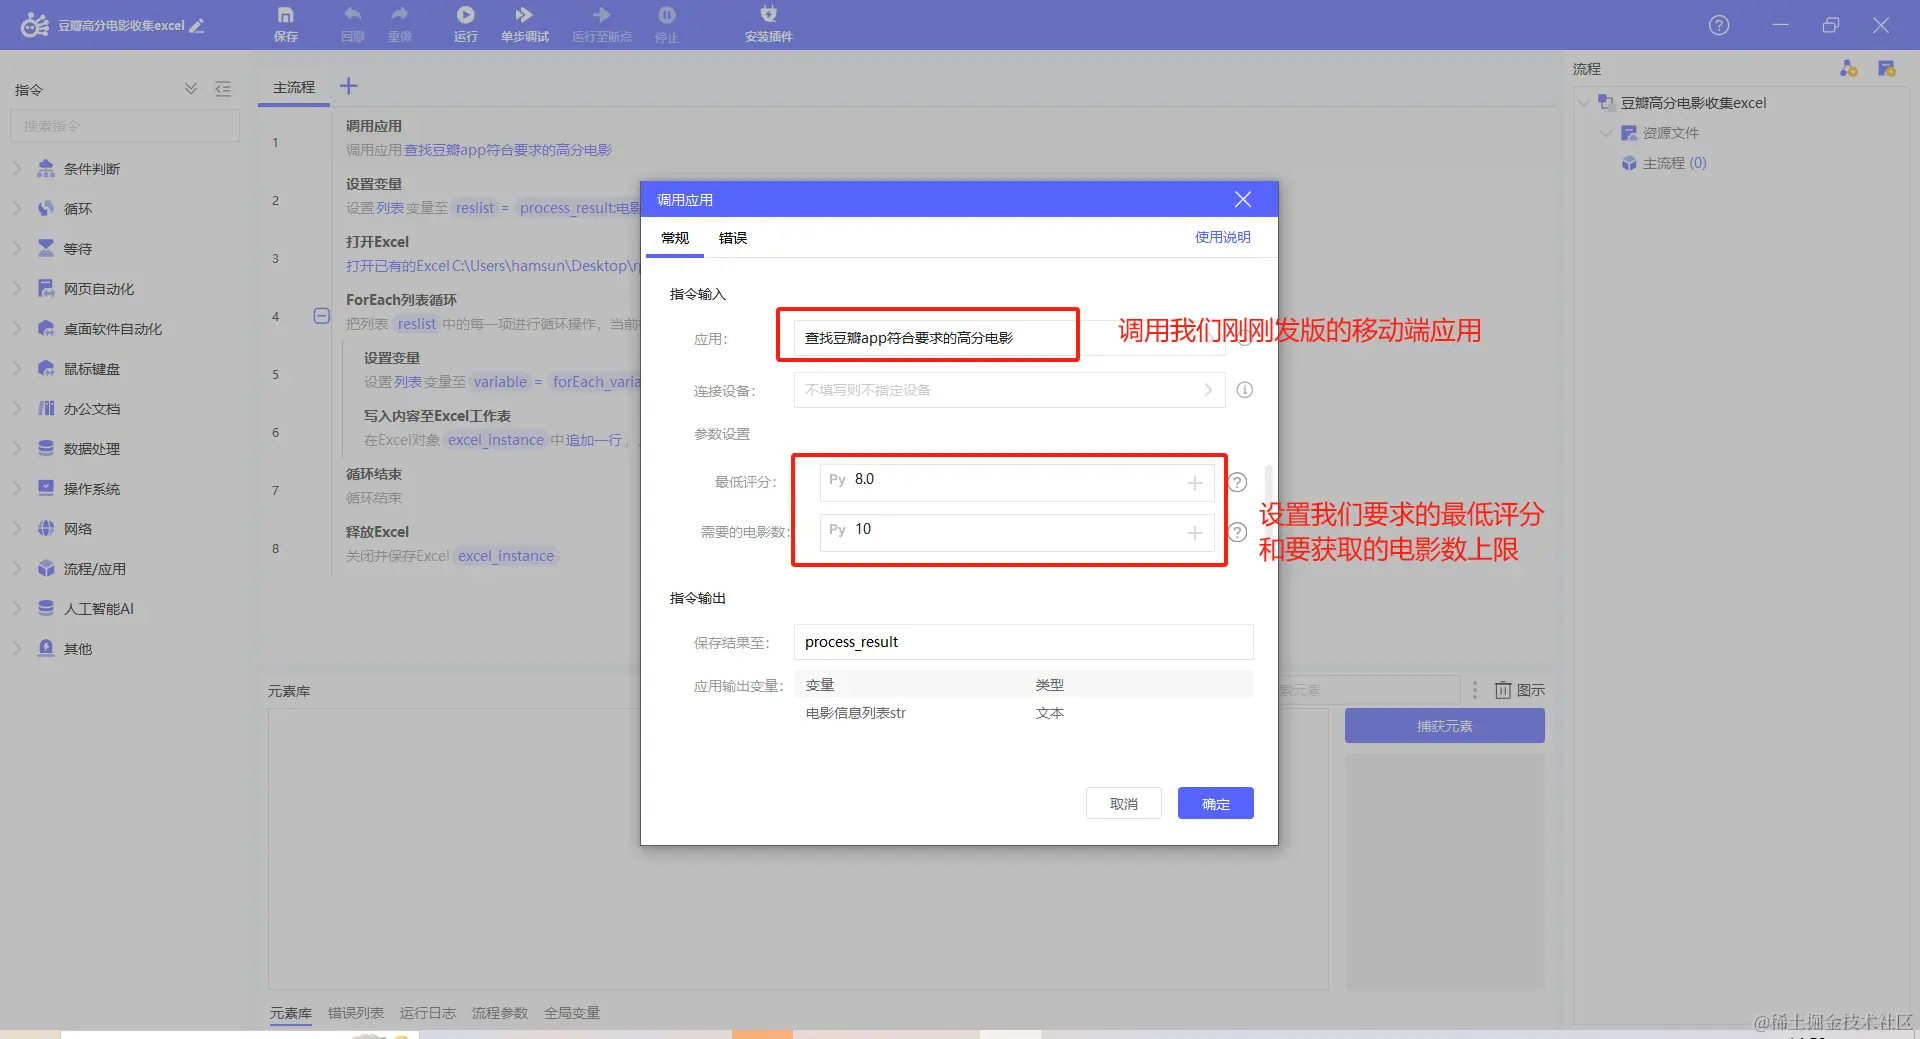Open the 全局变量 bottom tab
The height and width of the screenshot is (1039, 1920).
572,1013
